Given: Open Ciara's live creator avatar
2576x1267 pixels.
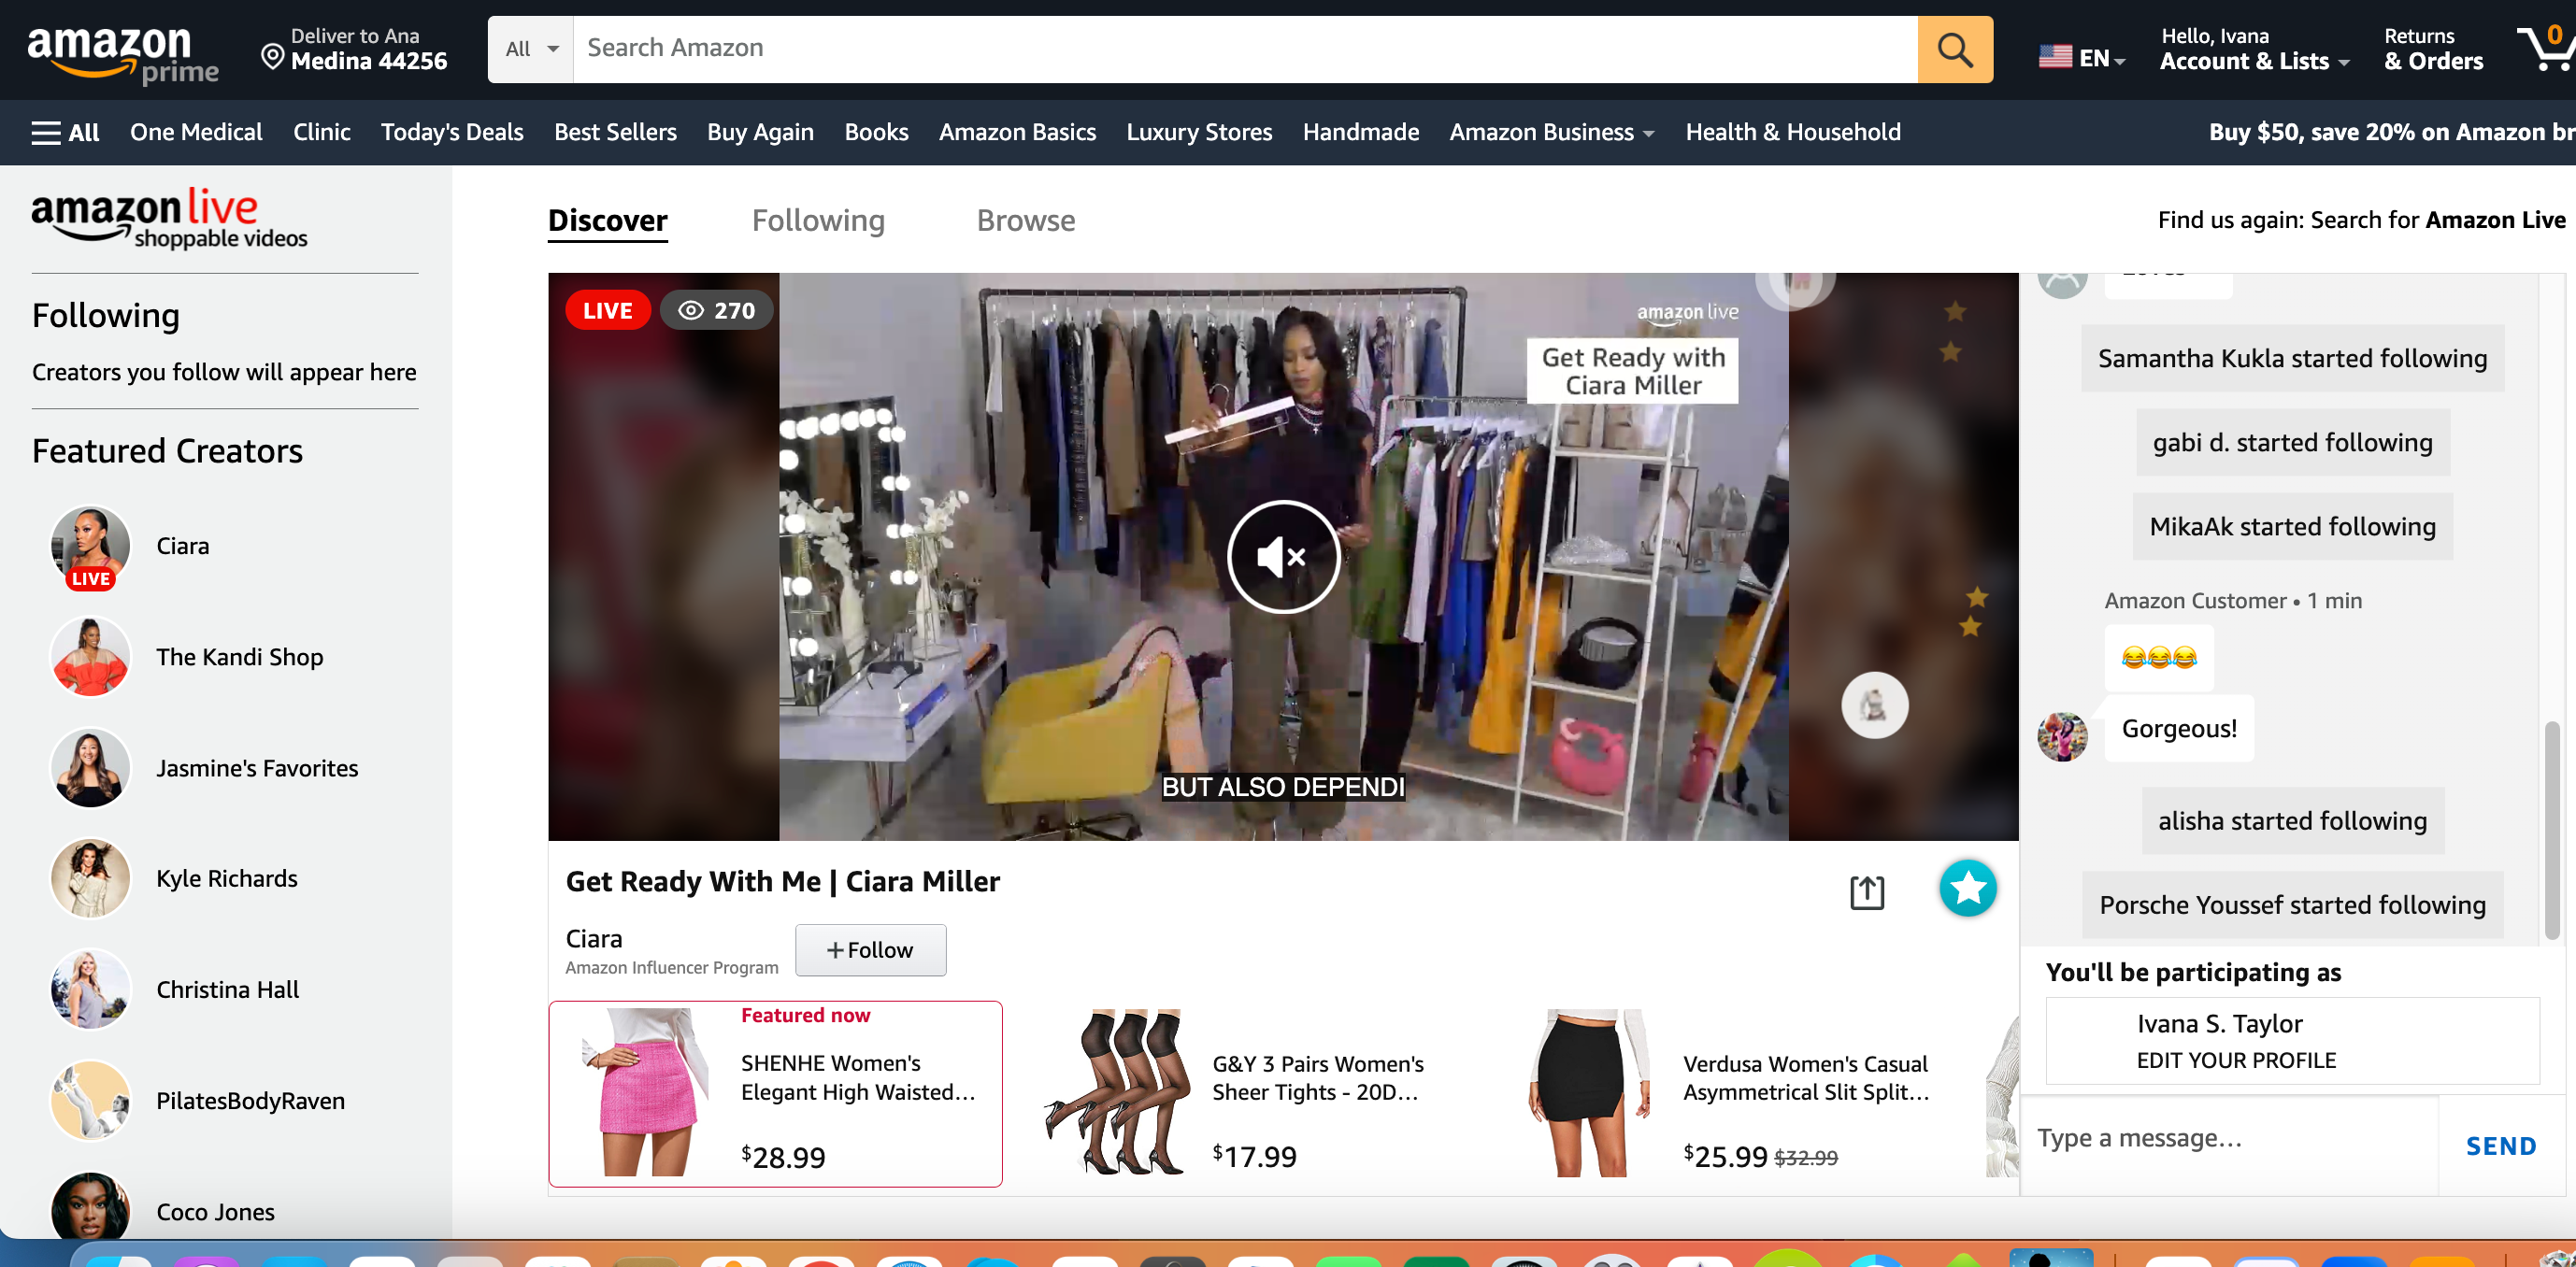Looking at the screenshot, I should pyautogui.click(x=90, y=546).
